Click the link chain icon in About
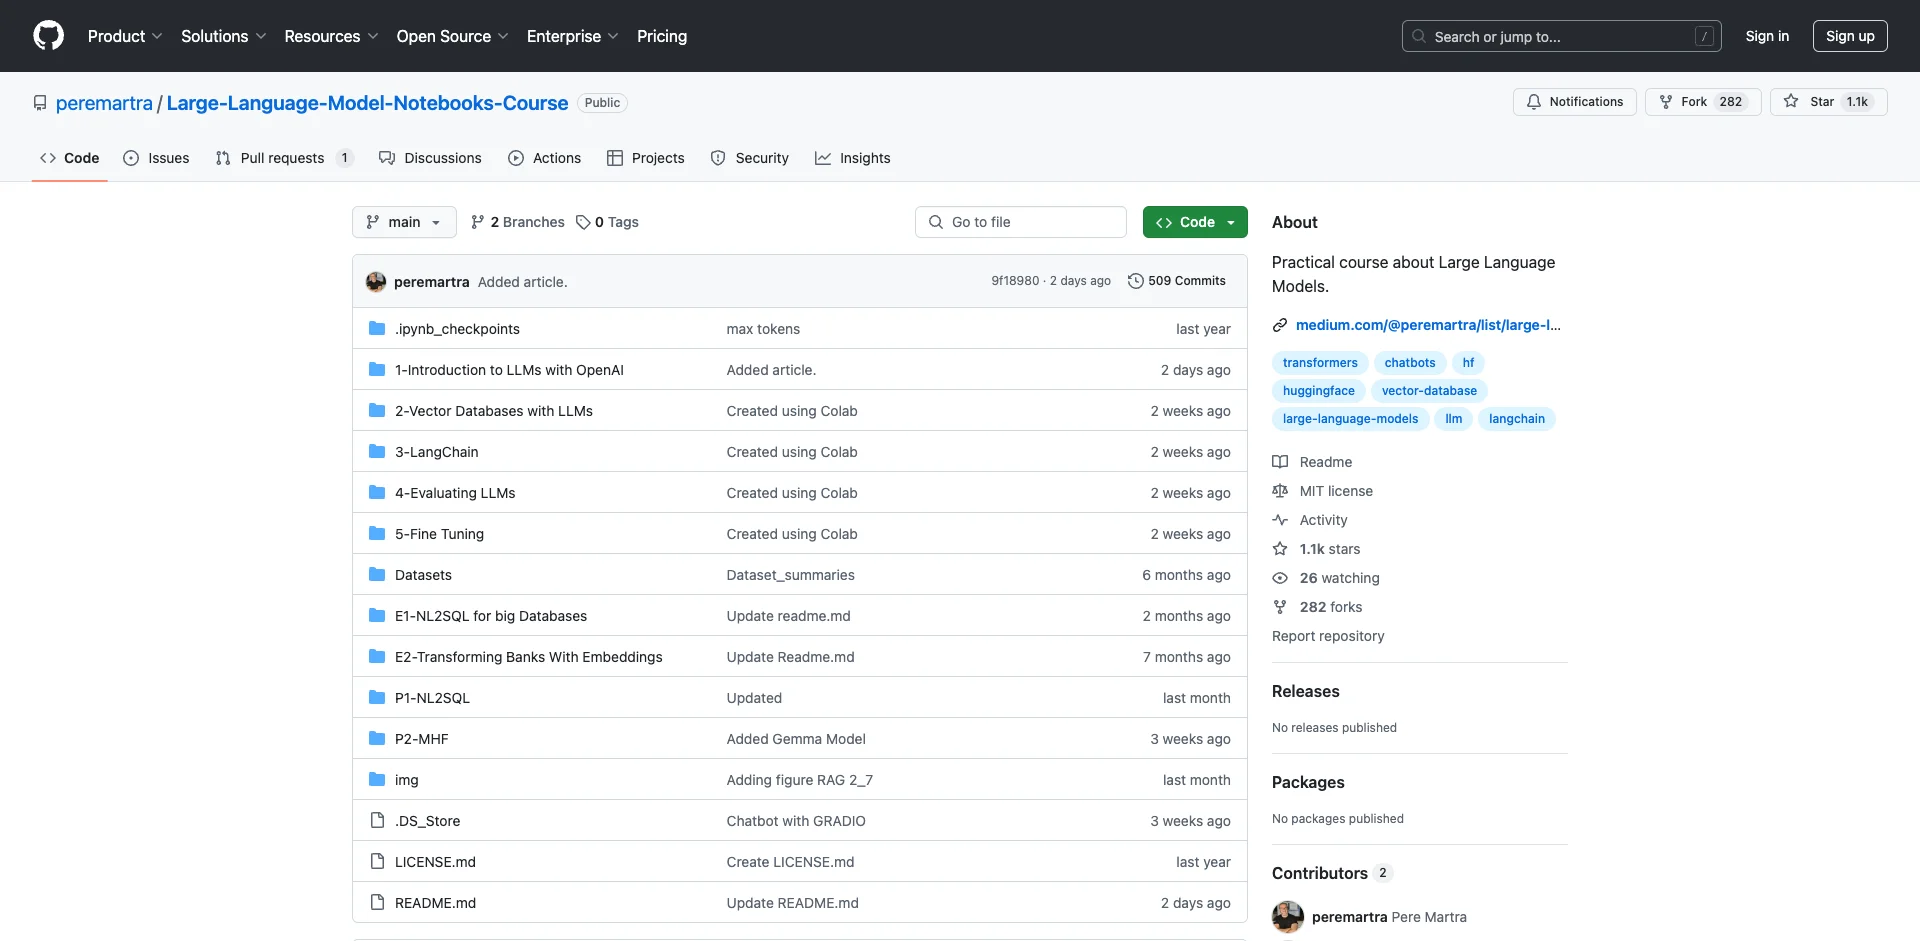The height and width of the screenshot is (941, 1920). (1280, 325)
